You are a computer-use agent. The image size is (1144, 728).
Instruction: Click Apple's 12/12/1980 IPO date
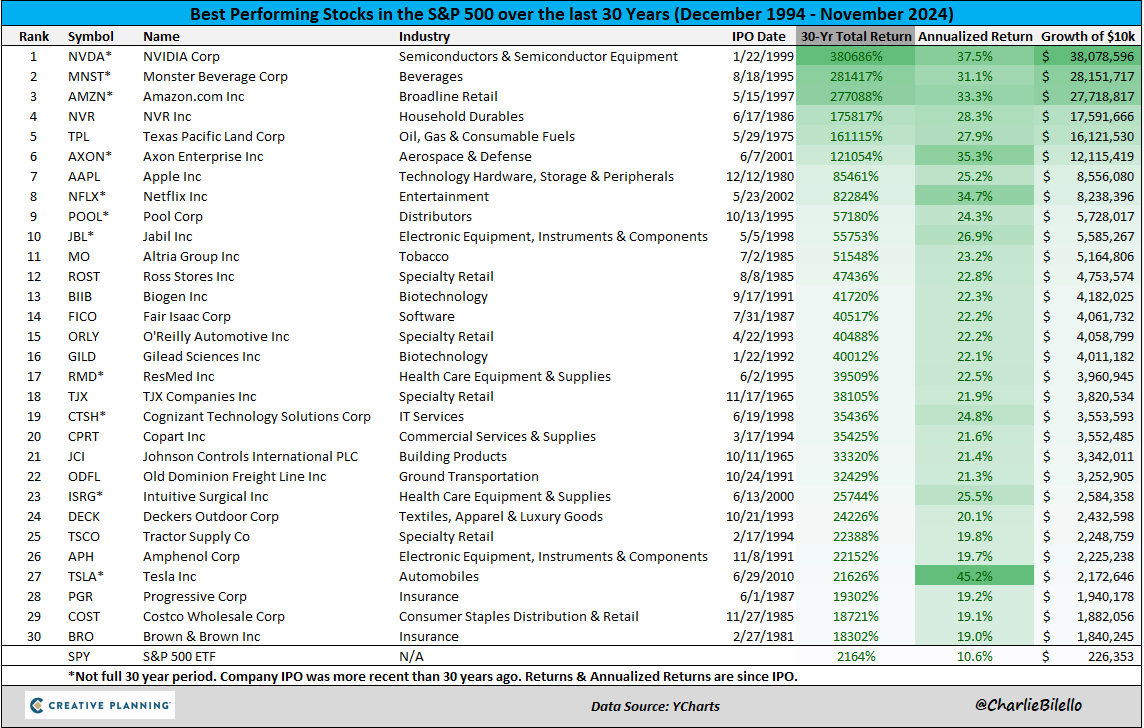point(760,177)
